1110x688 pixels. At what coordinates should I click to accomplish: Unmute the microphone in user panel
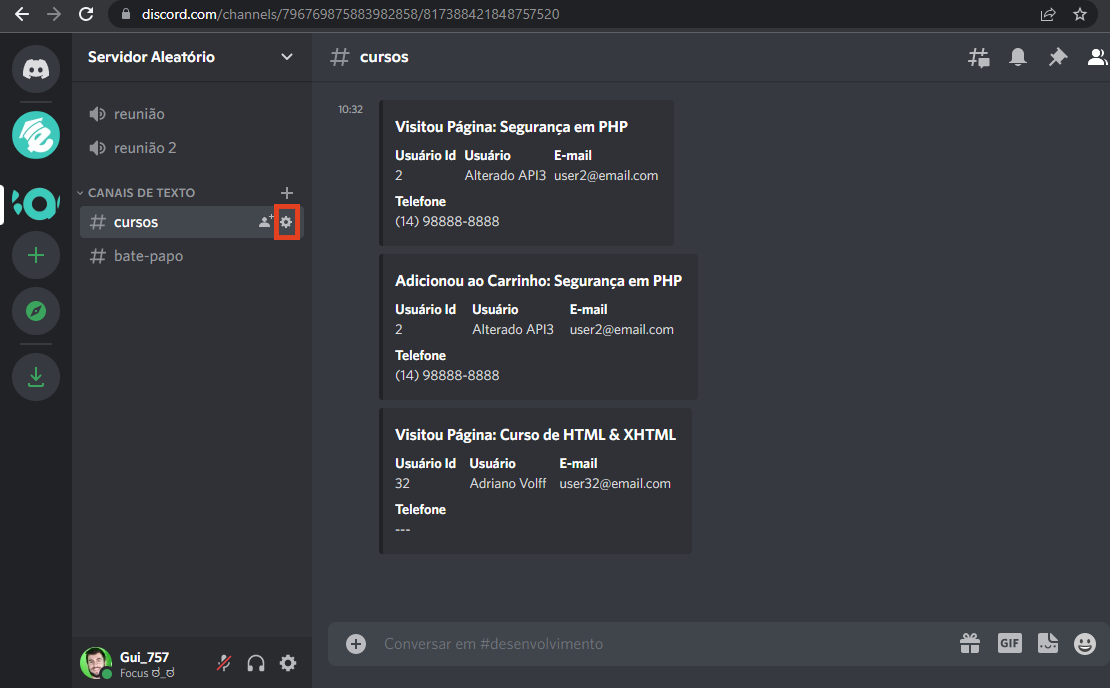(x=224, y=663)
